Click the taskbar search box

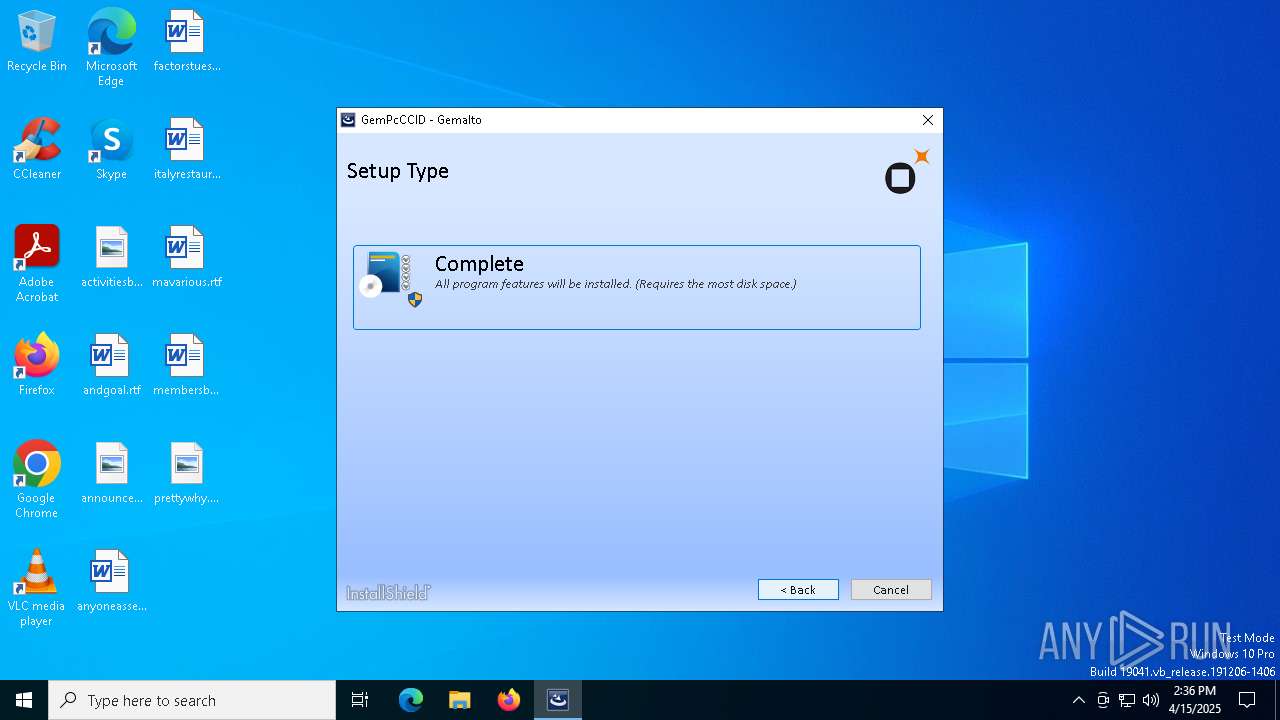click(192, 700)
